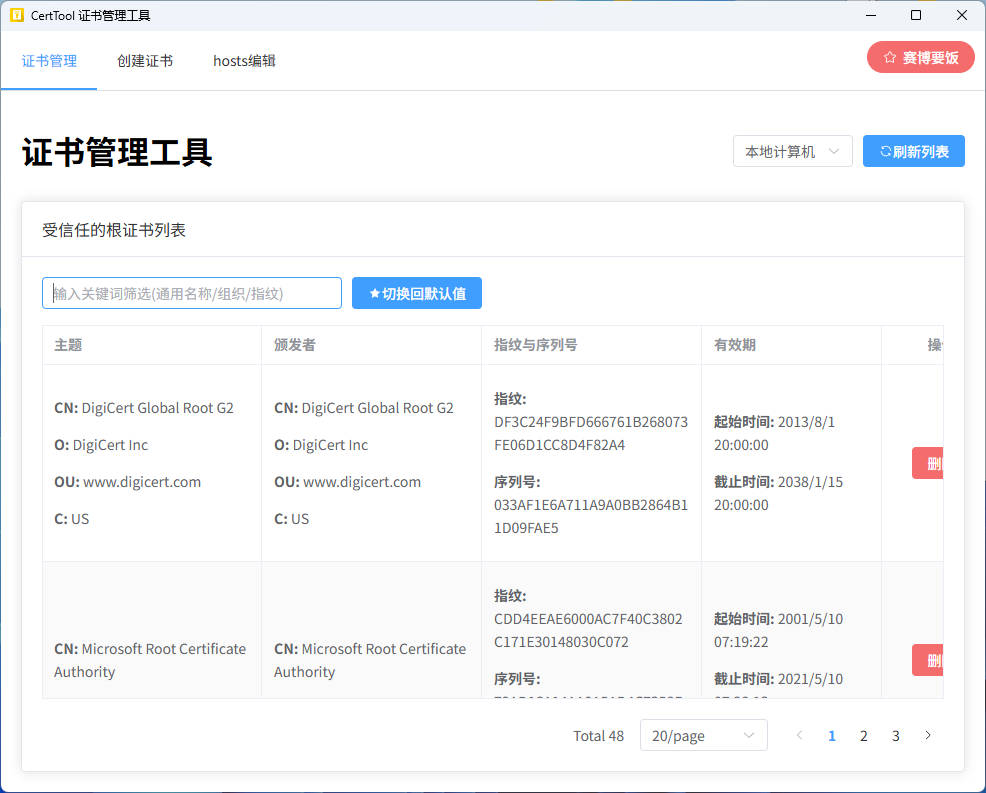
Task: Click subject OU: www.digicert.com text
Action: click(x=128, y=482)
